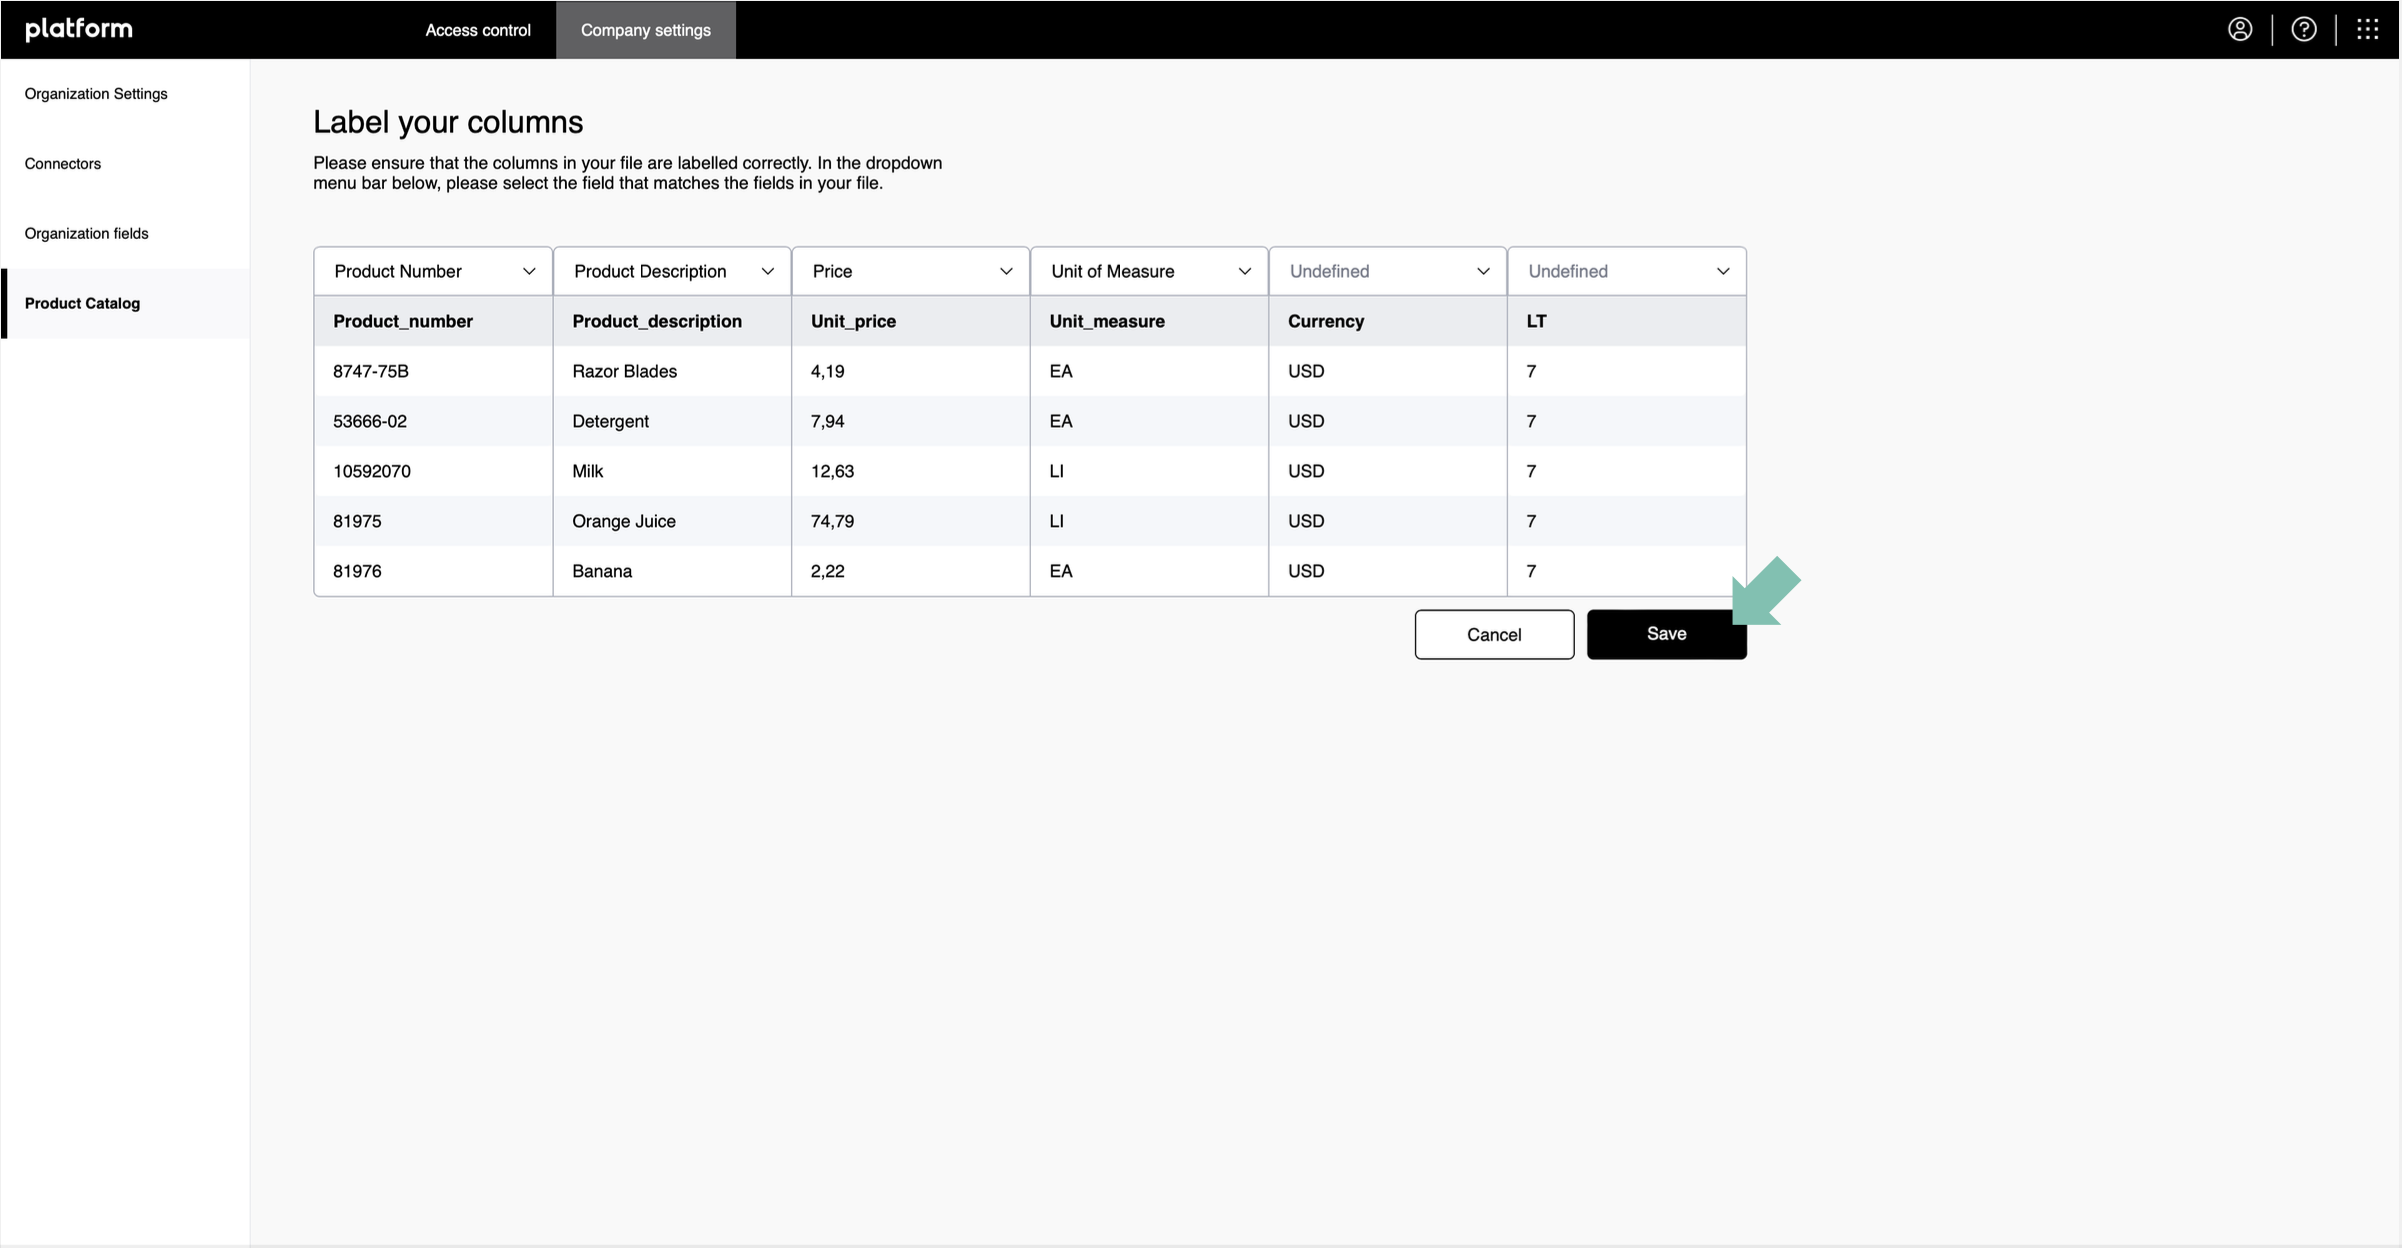This screenshot has width=2402, height=1248.
Task: Open the Undefined dropdown above LT
Action: pyautogui.click(x=1627, y=271)
